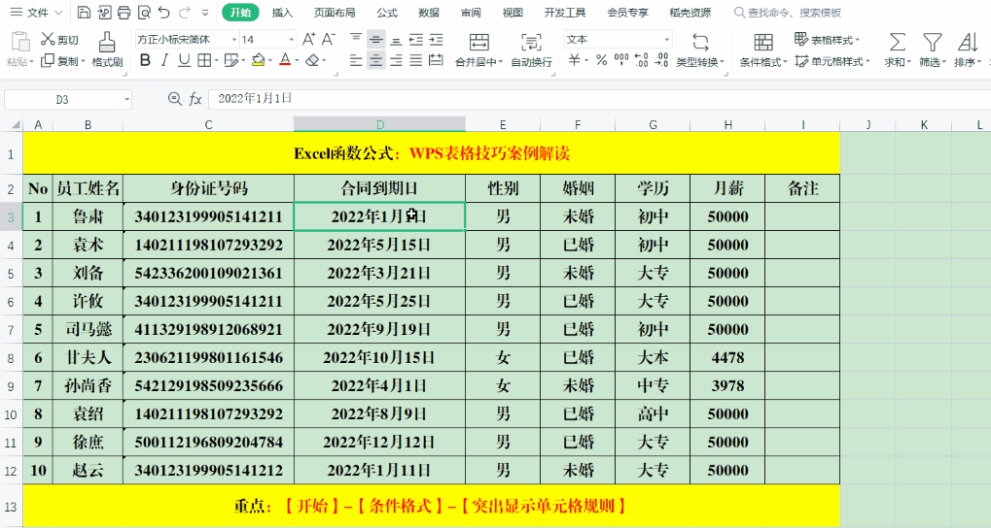Image resolution: width=991 pixels, height=528 pixels.
Task: Expand the number format dropdown showing 文本
Action: 666,39
